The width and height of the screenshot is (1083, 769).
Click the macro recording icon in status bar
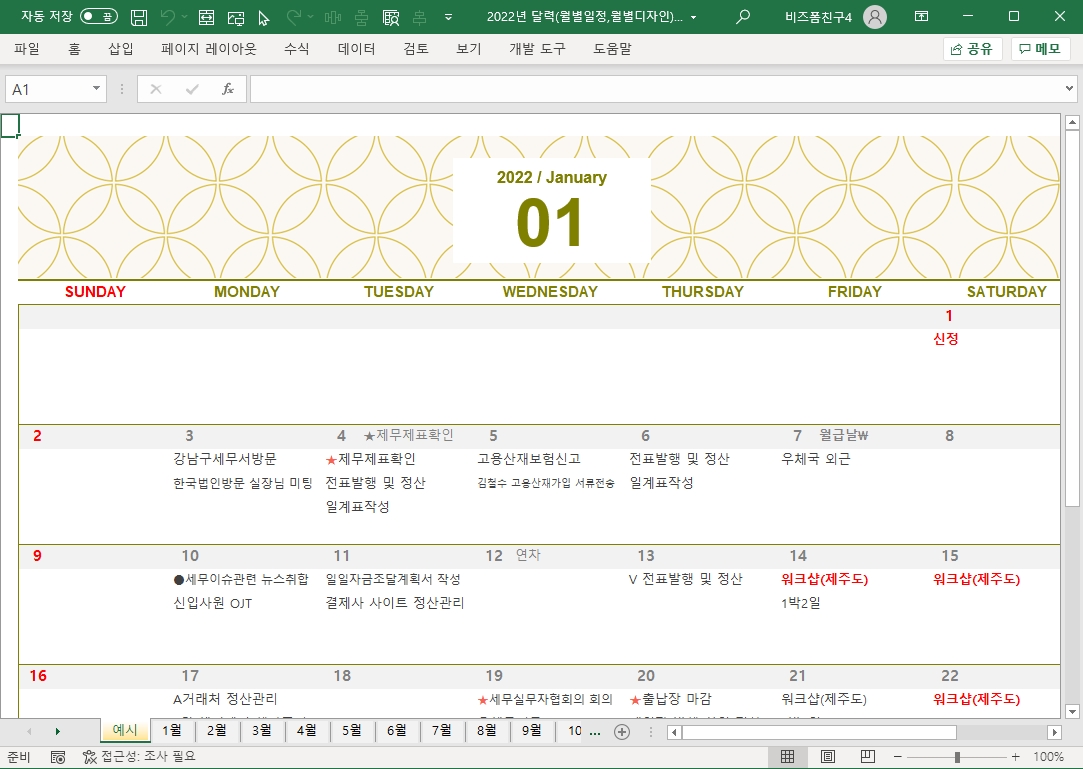(x=58, y=757)
